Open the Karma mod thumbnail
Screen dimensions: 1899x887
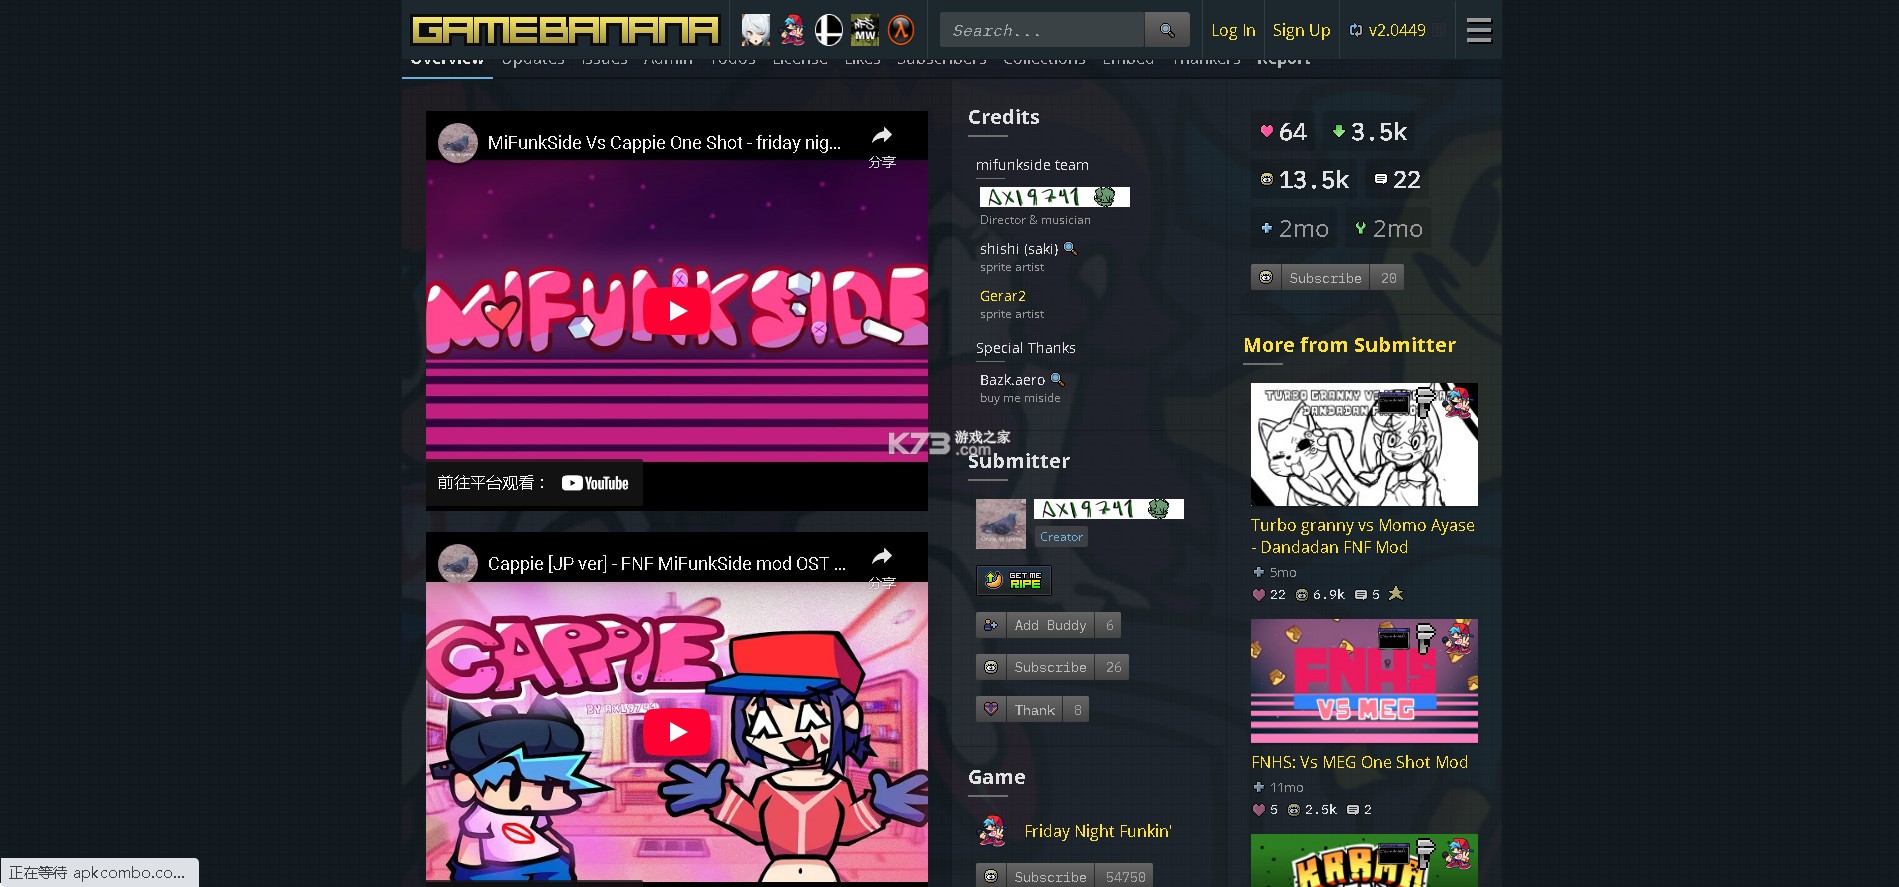[x=1364, y=861]
